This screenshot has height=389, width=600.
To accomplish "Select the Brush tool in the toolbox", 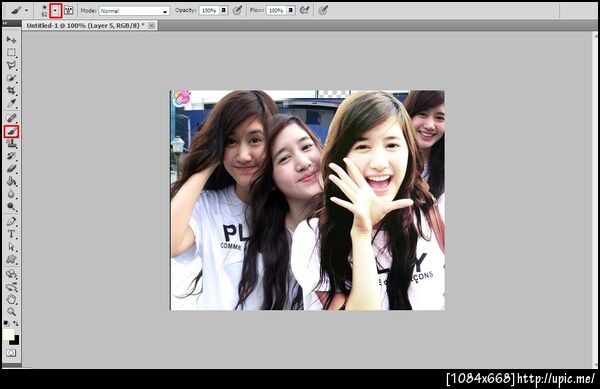I will (11, 132).
